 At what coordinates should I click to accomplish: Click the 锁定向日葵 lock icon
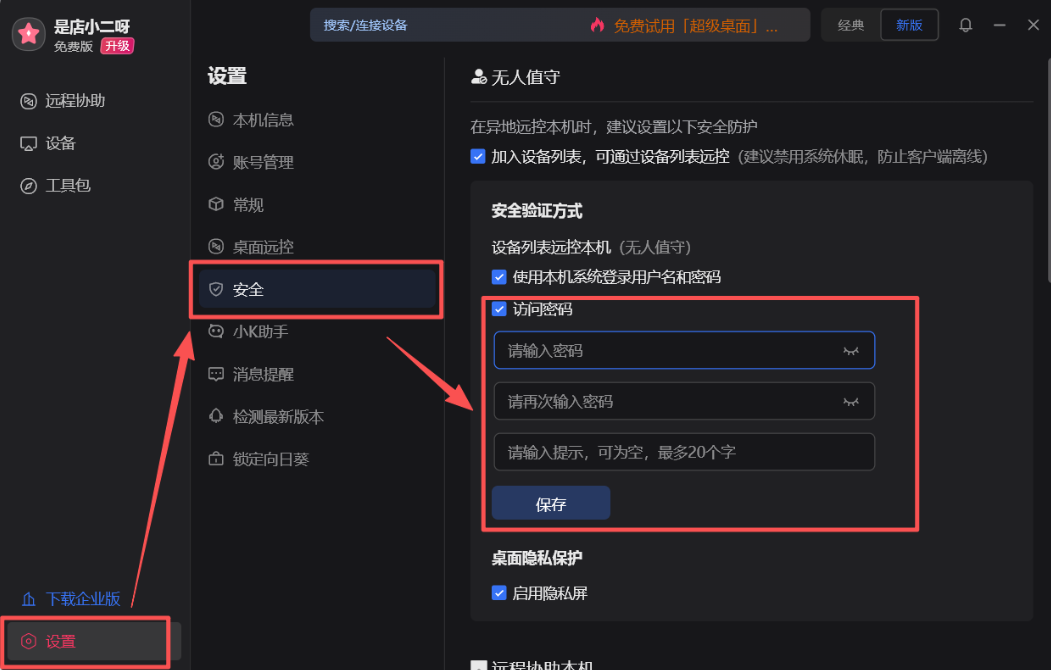pos(216,459)
